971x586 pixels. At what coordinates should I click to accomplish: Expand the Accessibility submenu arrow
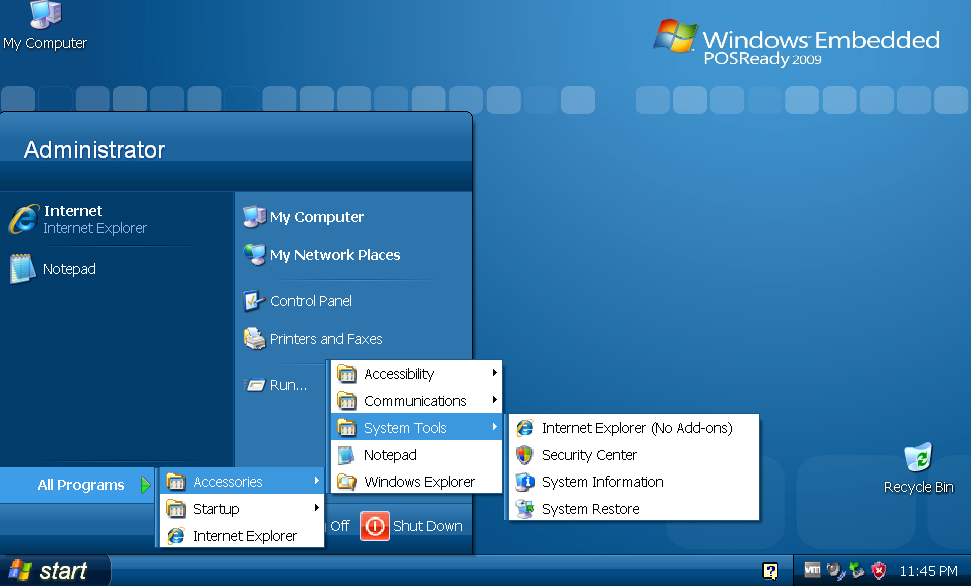coord(495,373)
